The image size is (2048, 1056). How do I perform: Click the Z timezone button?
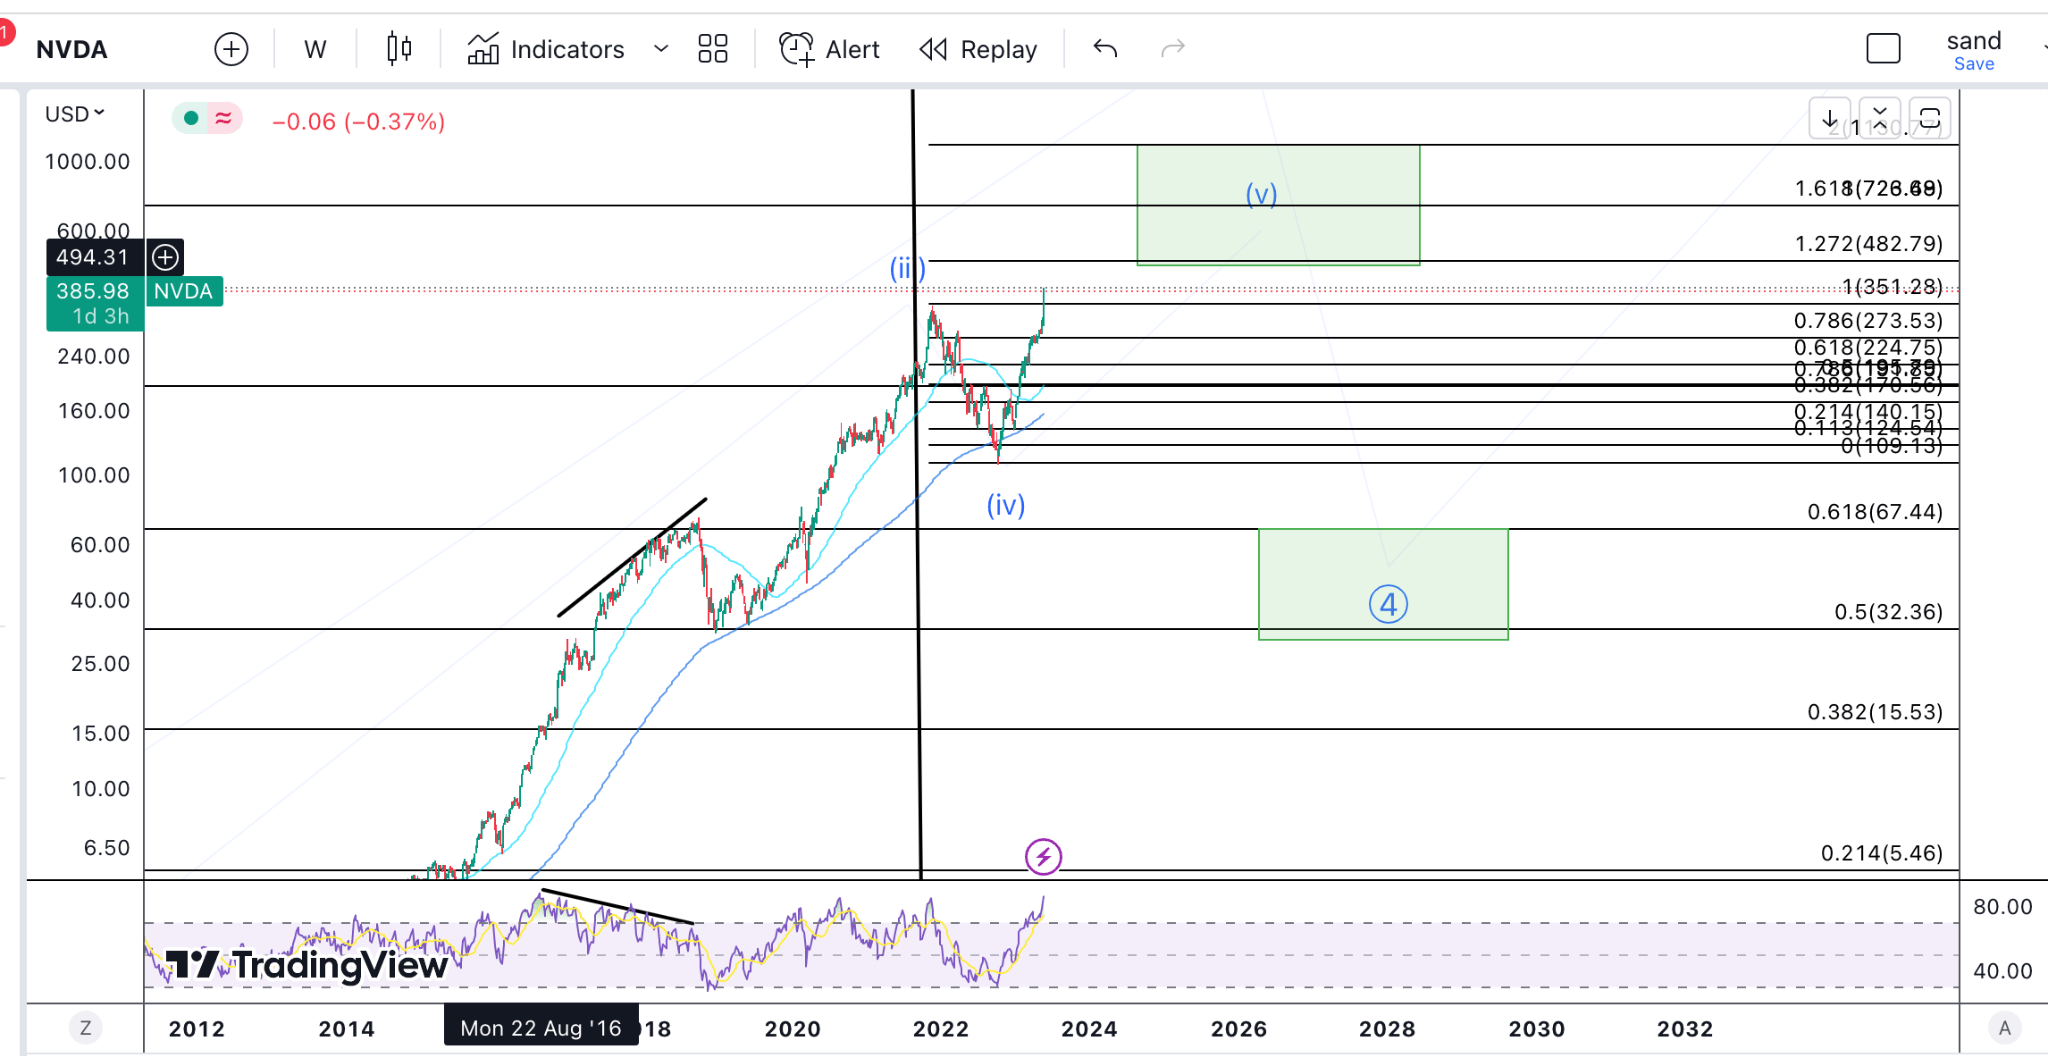point(86,1027)
